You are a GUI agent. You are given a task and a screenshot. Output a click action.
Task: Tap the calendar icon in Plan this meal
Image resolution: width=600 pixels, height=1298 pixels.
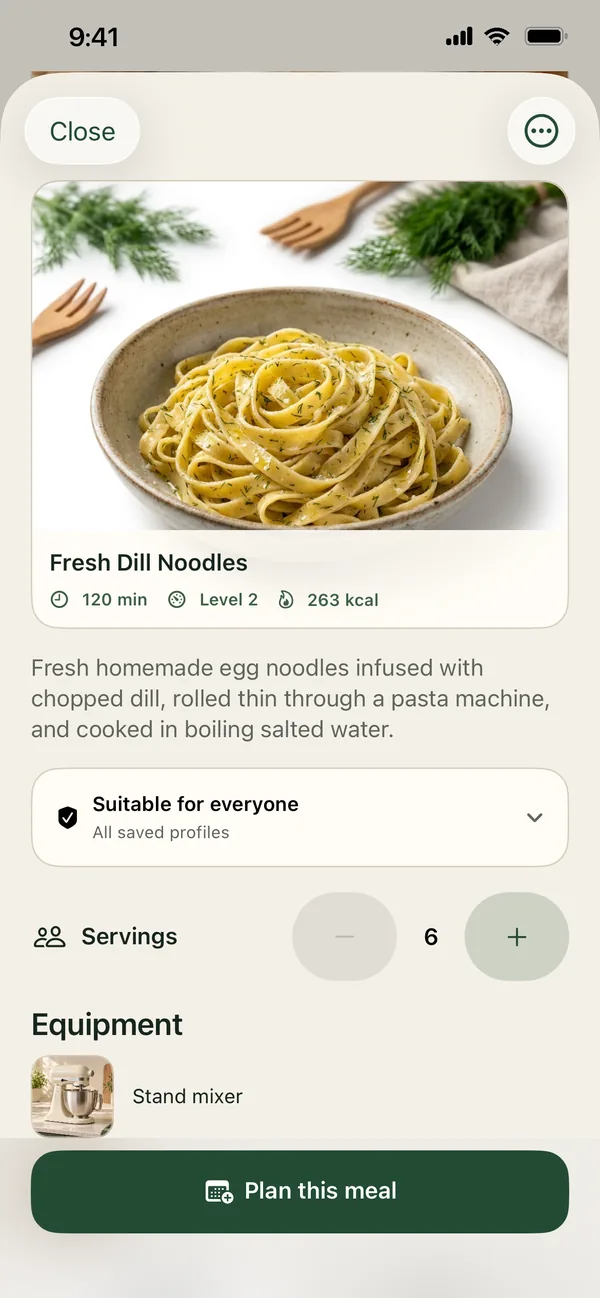coord(219,1191)
